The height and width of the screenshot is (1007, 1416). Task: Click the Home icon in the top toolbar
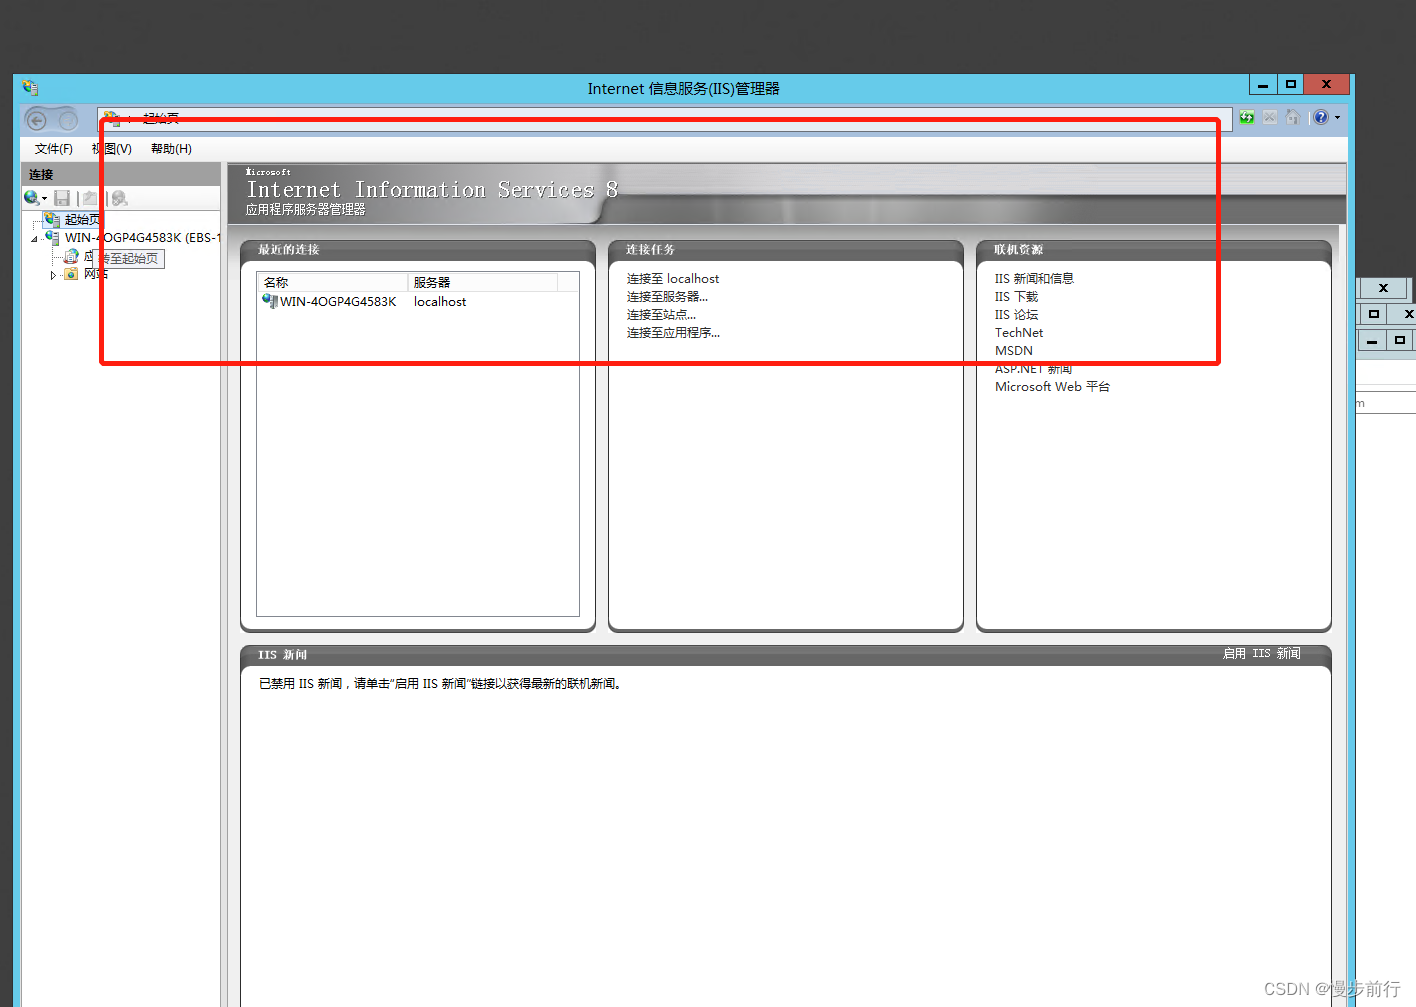coord(1293,117)
